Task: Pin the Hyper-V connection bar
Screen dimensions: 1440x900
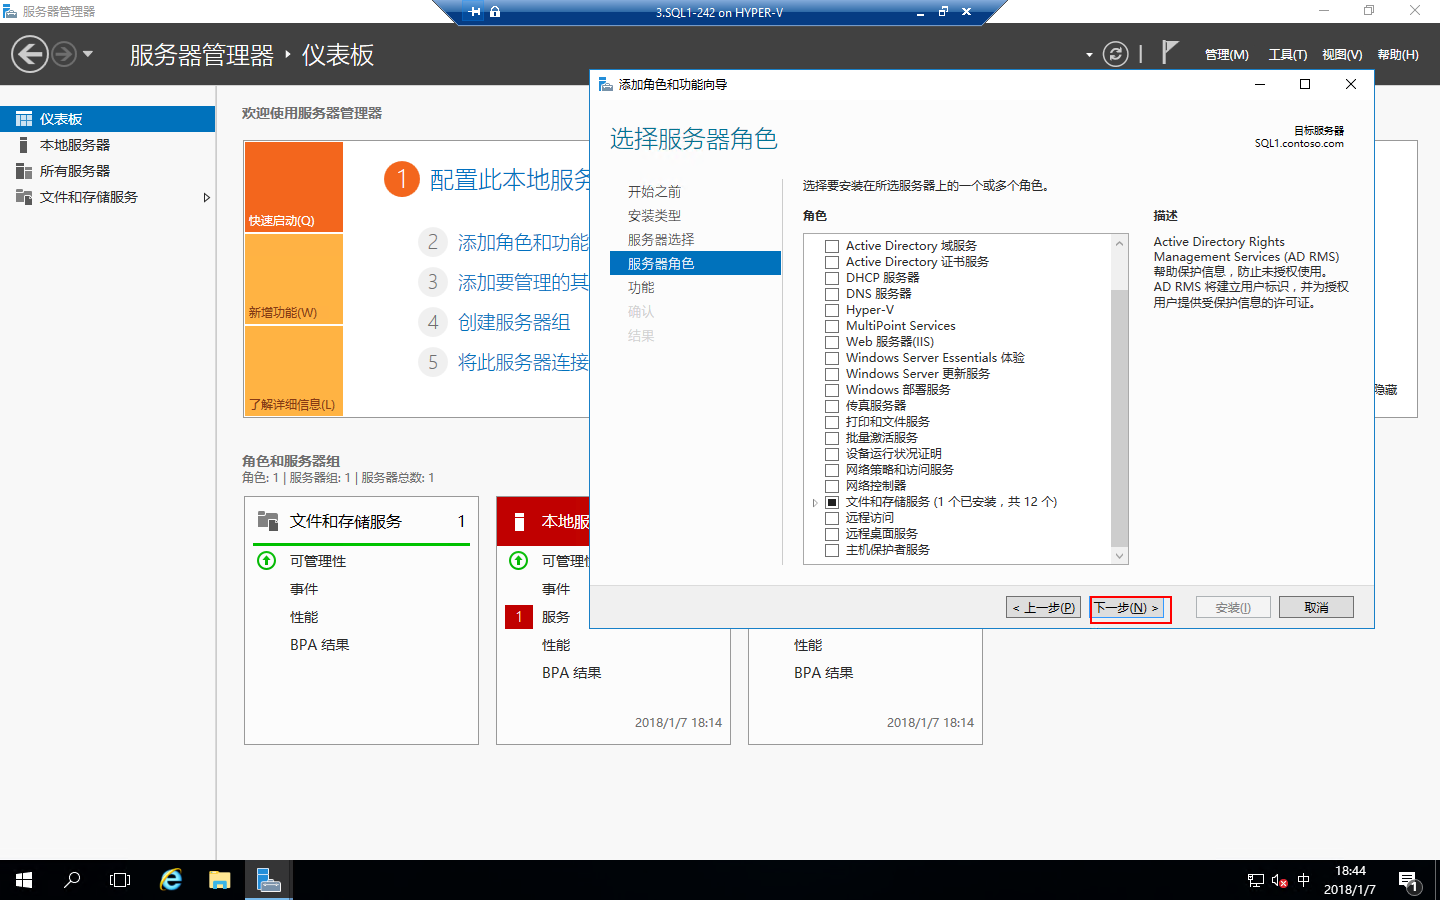Action: tap(474, 12)
